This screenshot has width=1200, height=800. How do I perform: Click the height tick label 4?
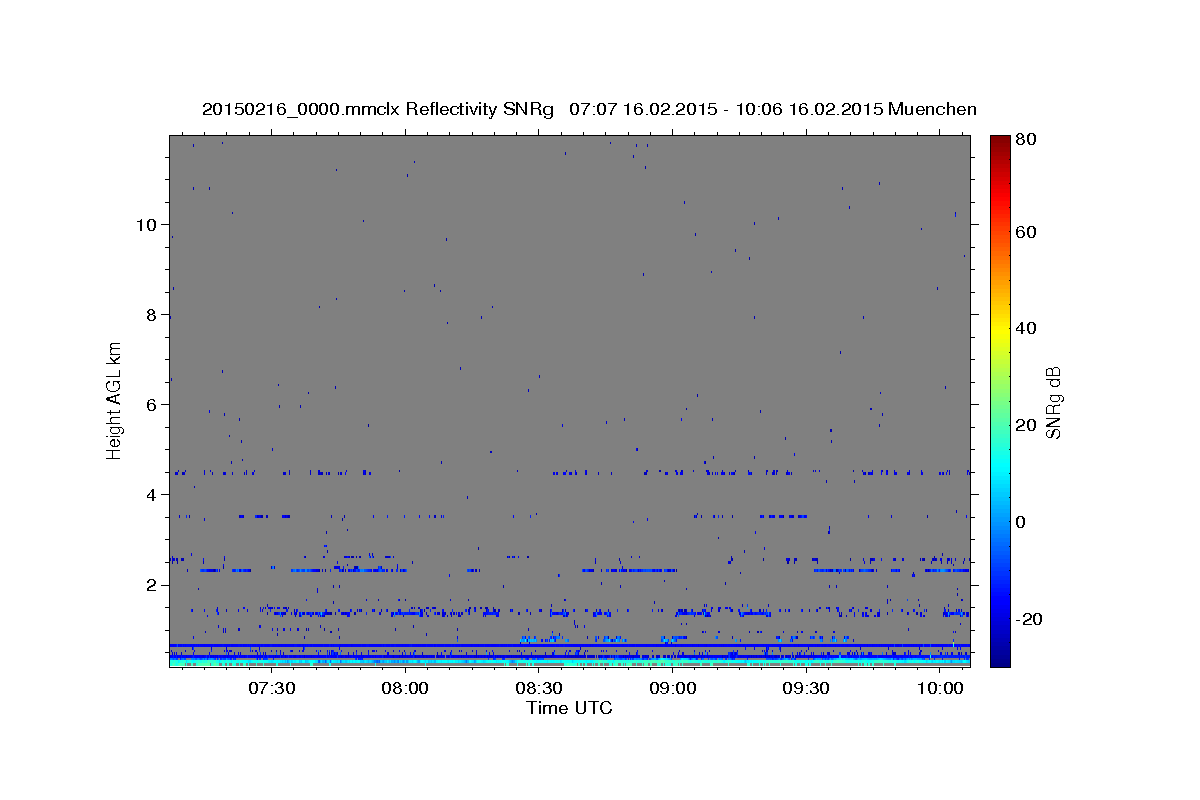click(150, 495)
